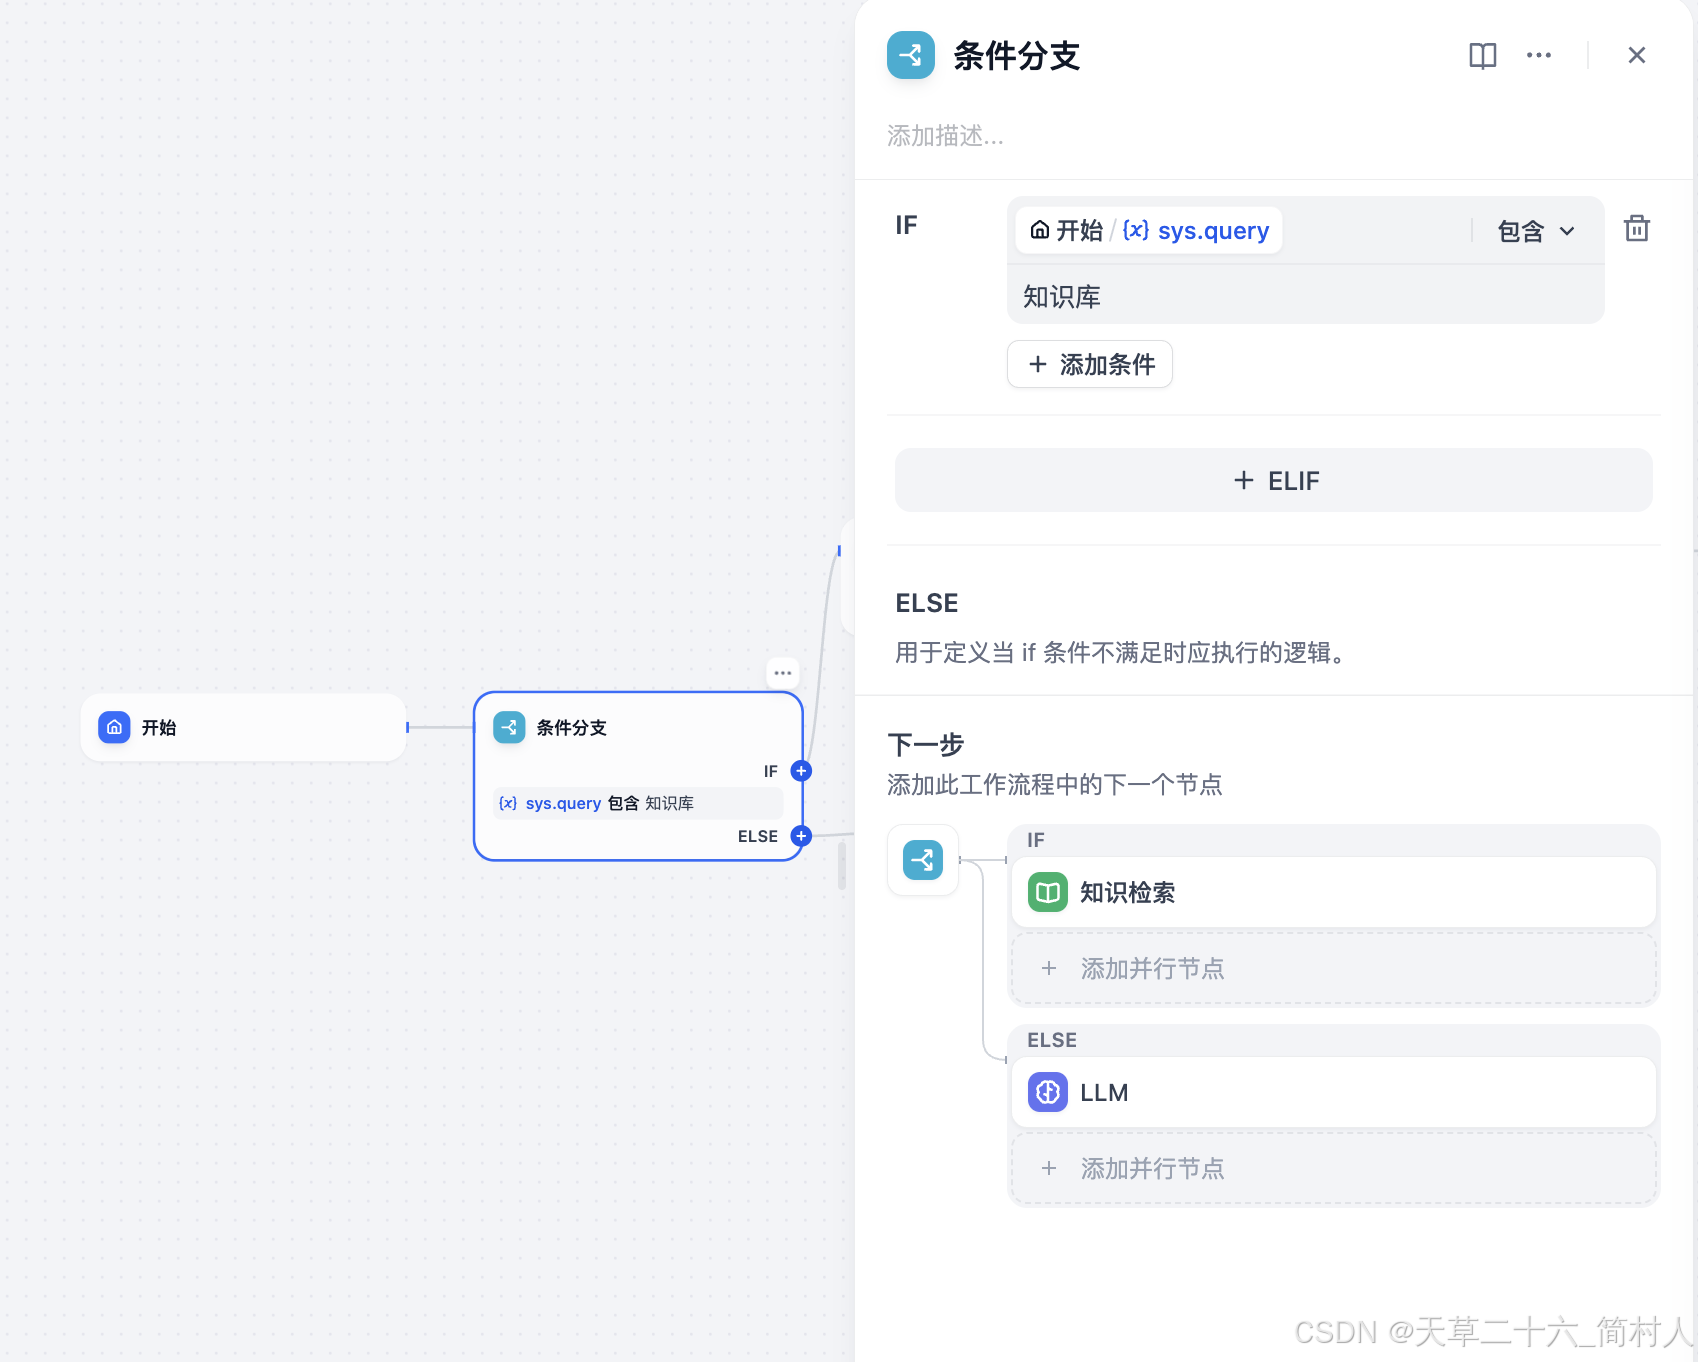Click the 条件分支 icon beside the panel title

coord(910,56)
